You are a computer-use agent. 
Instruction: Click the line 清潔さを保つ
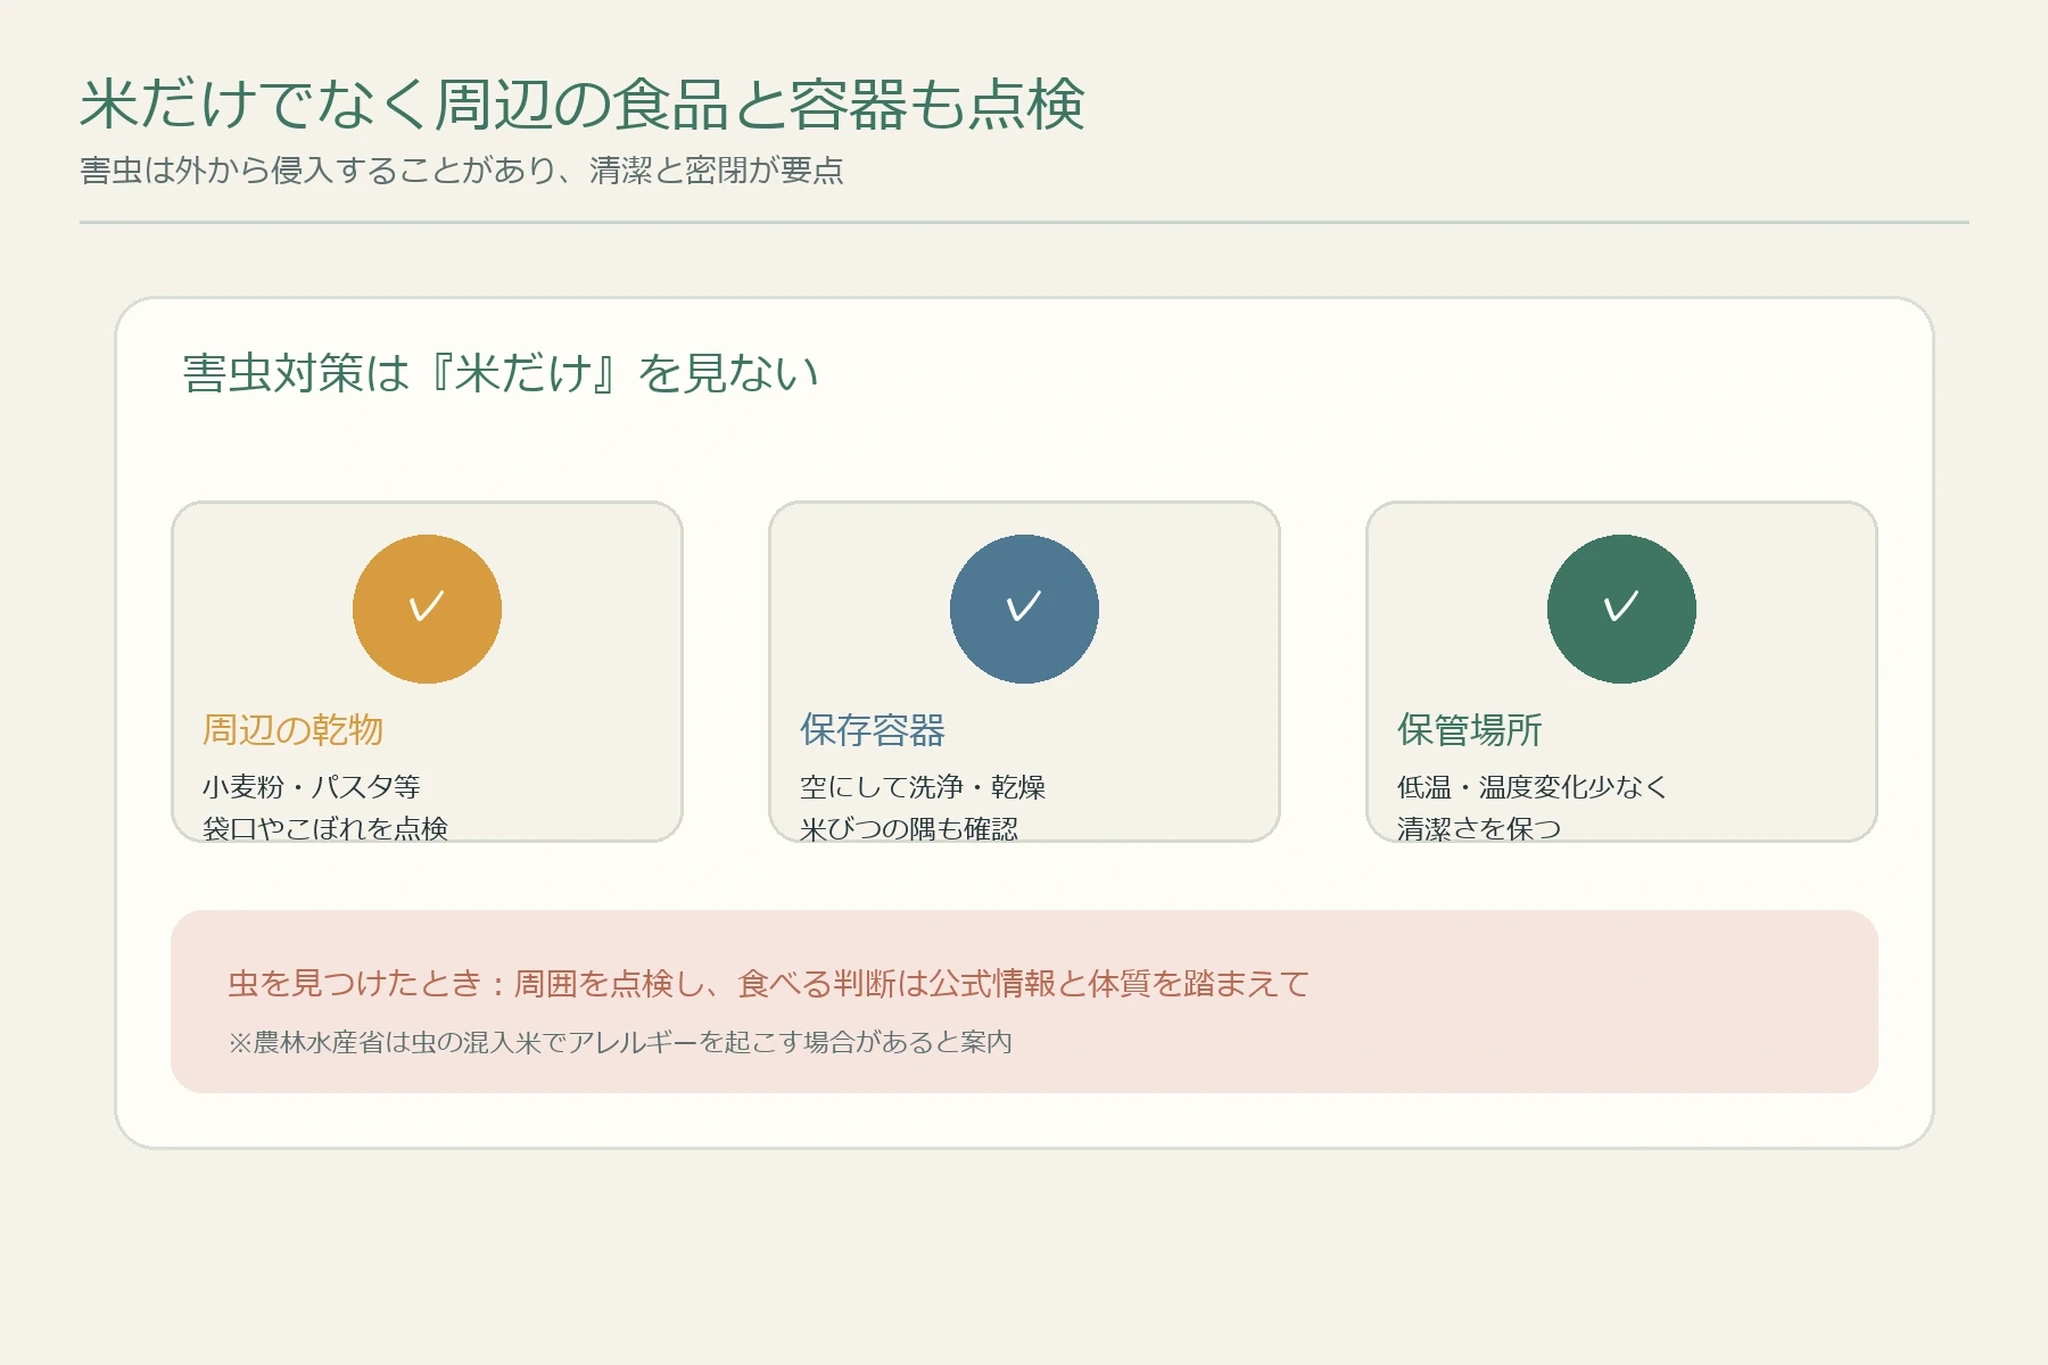pyautogui.click(x=1478, y=828)
